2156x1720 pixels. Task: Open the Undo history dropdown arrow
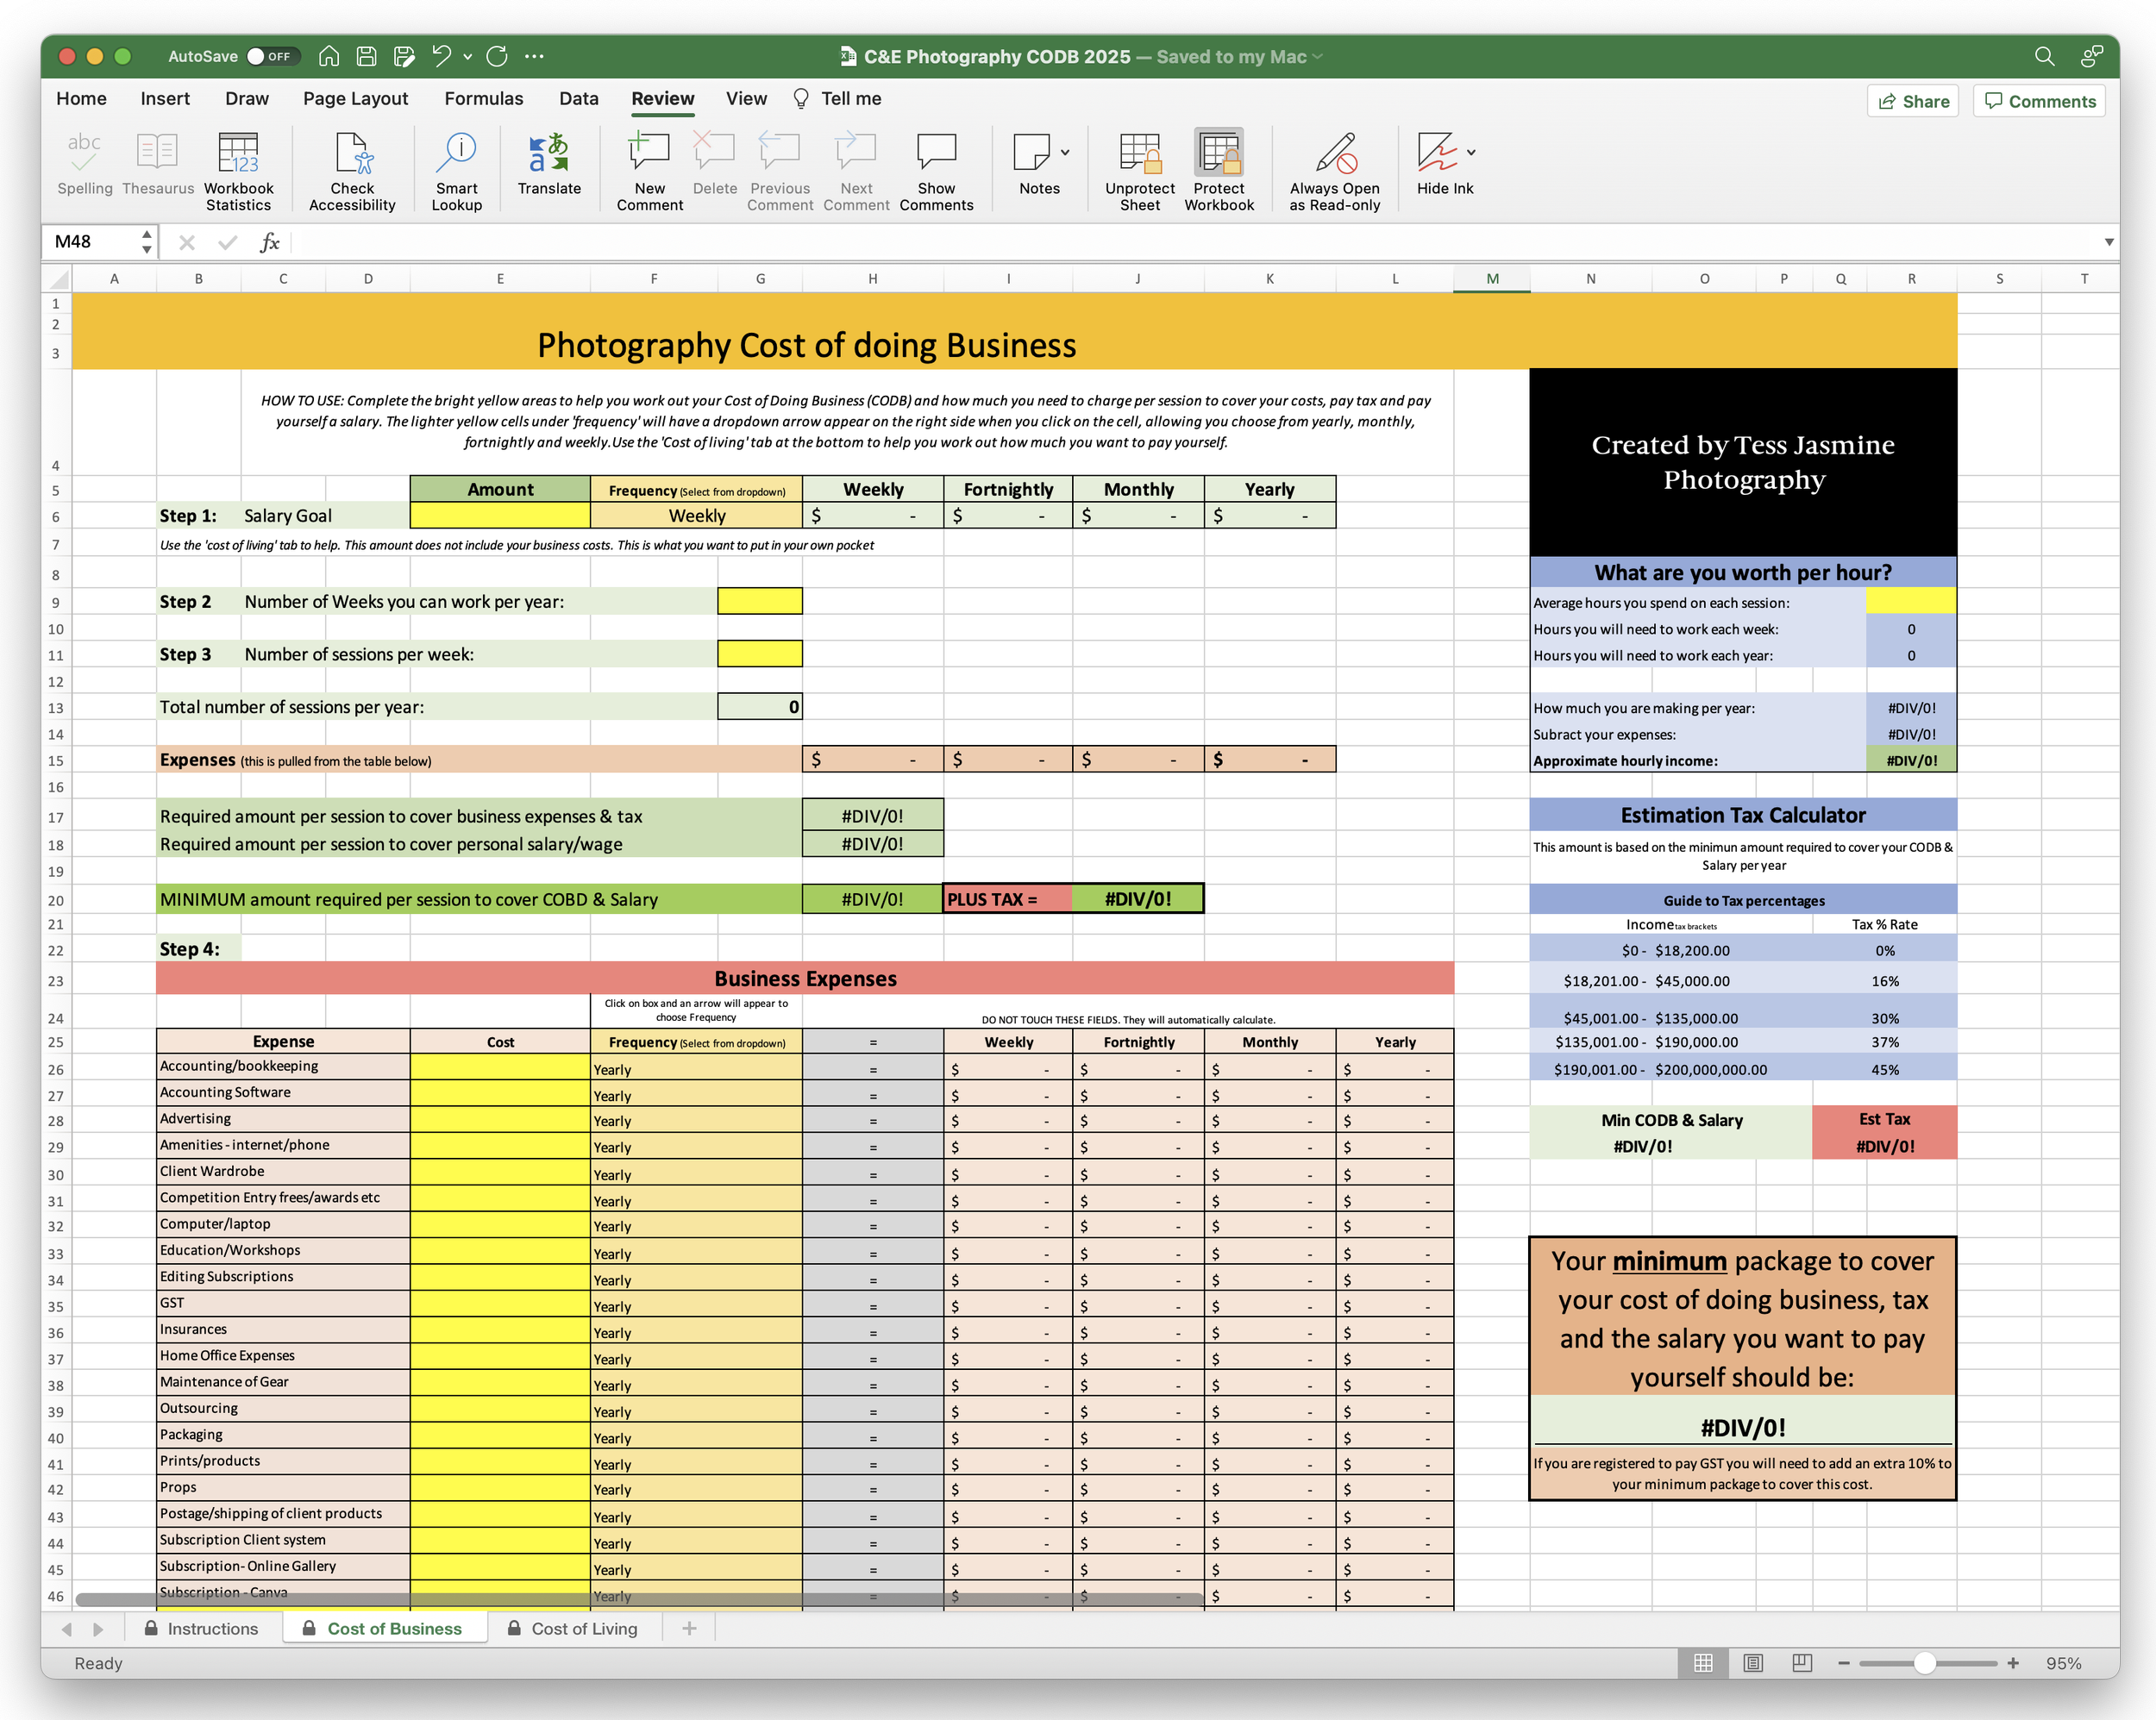467,57
